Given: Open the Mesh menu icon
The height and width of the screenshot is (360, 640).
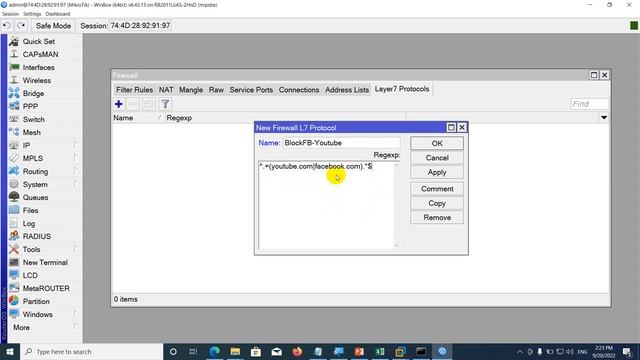Looking at the screenshot, I should tap(14, 132).
